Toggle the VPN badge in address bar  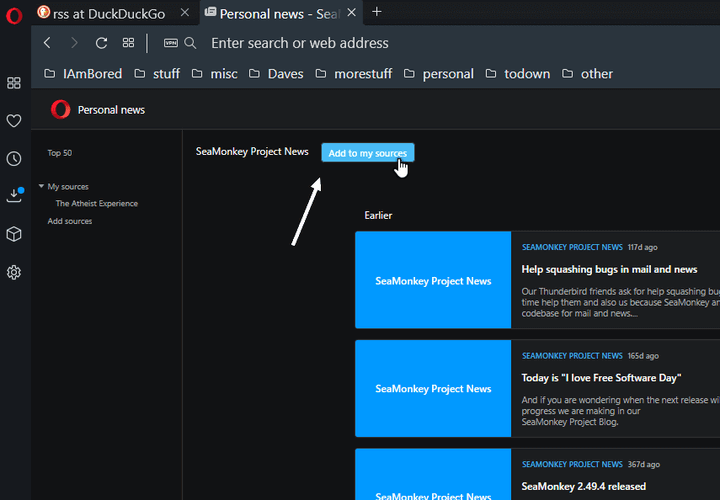coord(171,43)
